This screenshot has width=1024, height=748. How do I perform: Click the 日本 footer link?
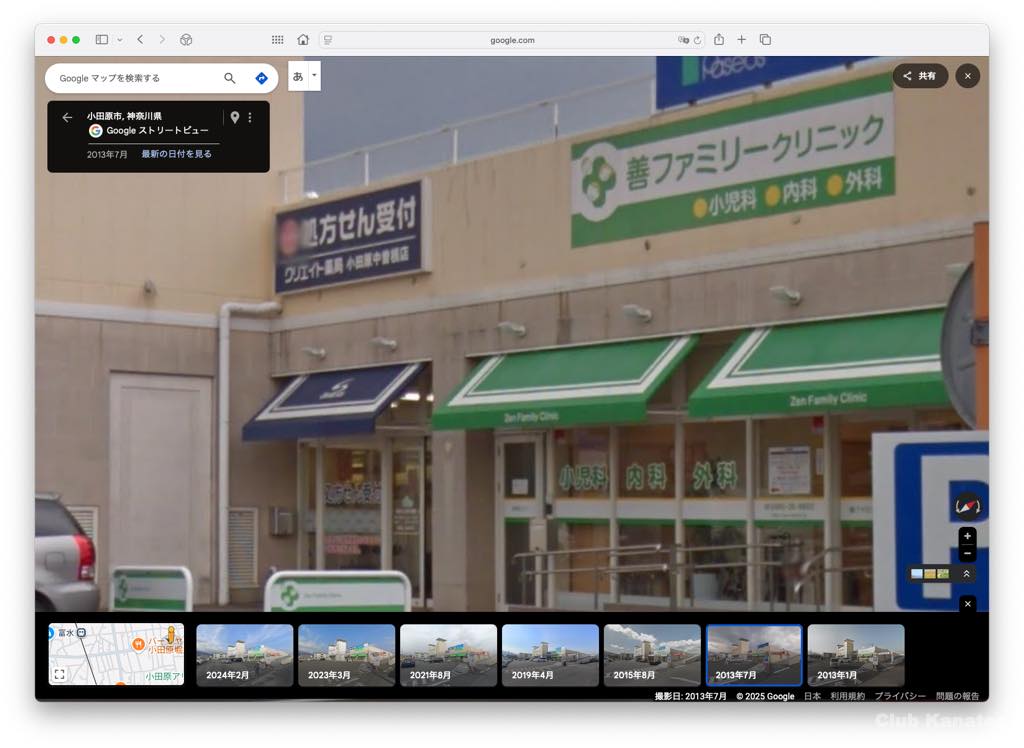(x=812, y=696)
